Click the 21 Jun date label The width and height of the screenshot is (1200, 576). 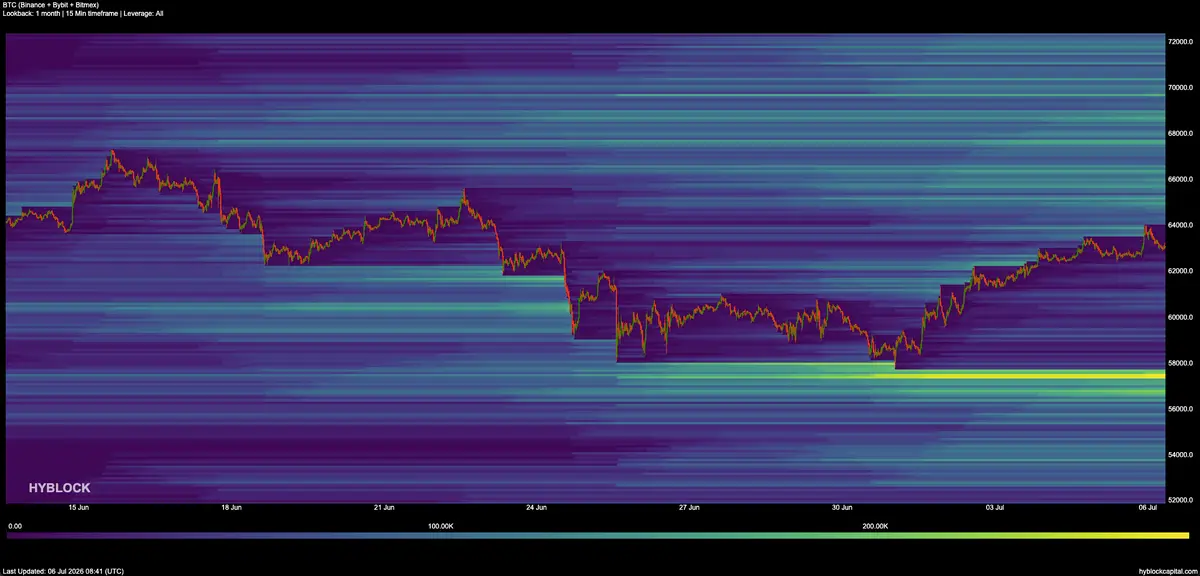point(383,508)
